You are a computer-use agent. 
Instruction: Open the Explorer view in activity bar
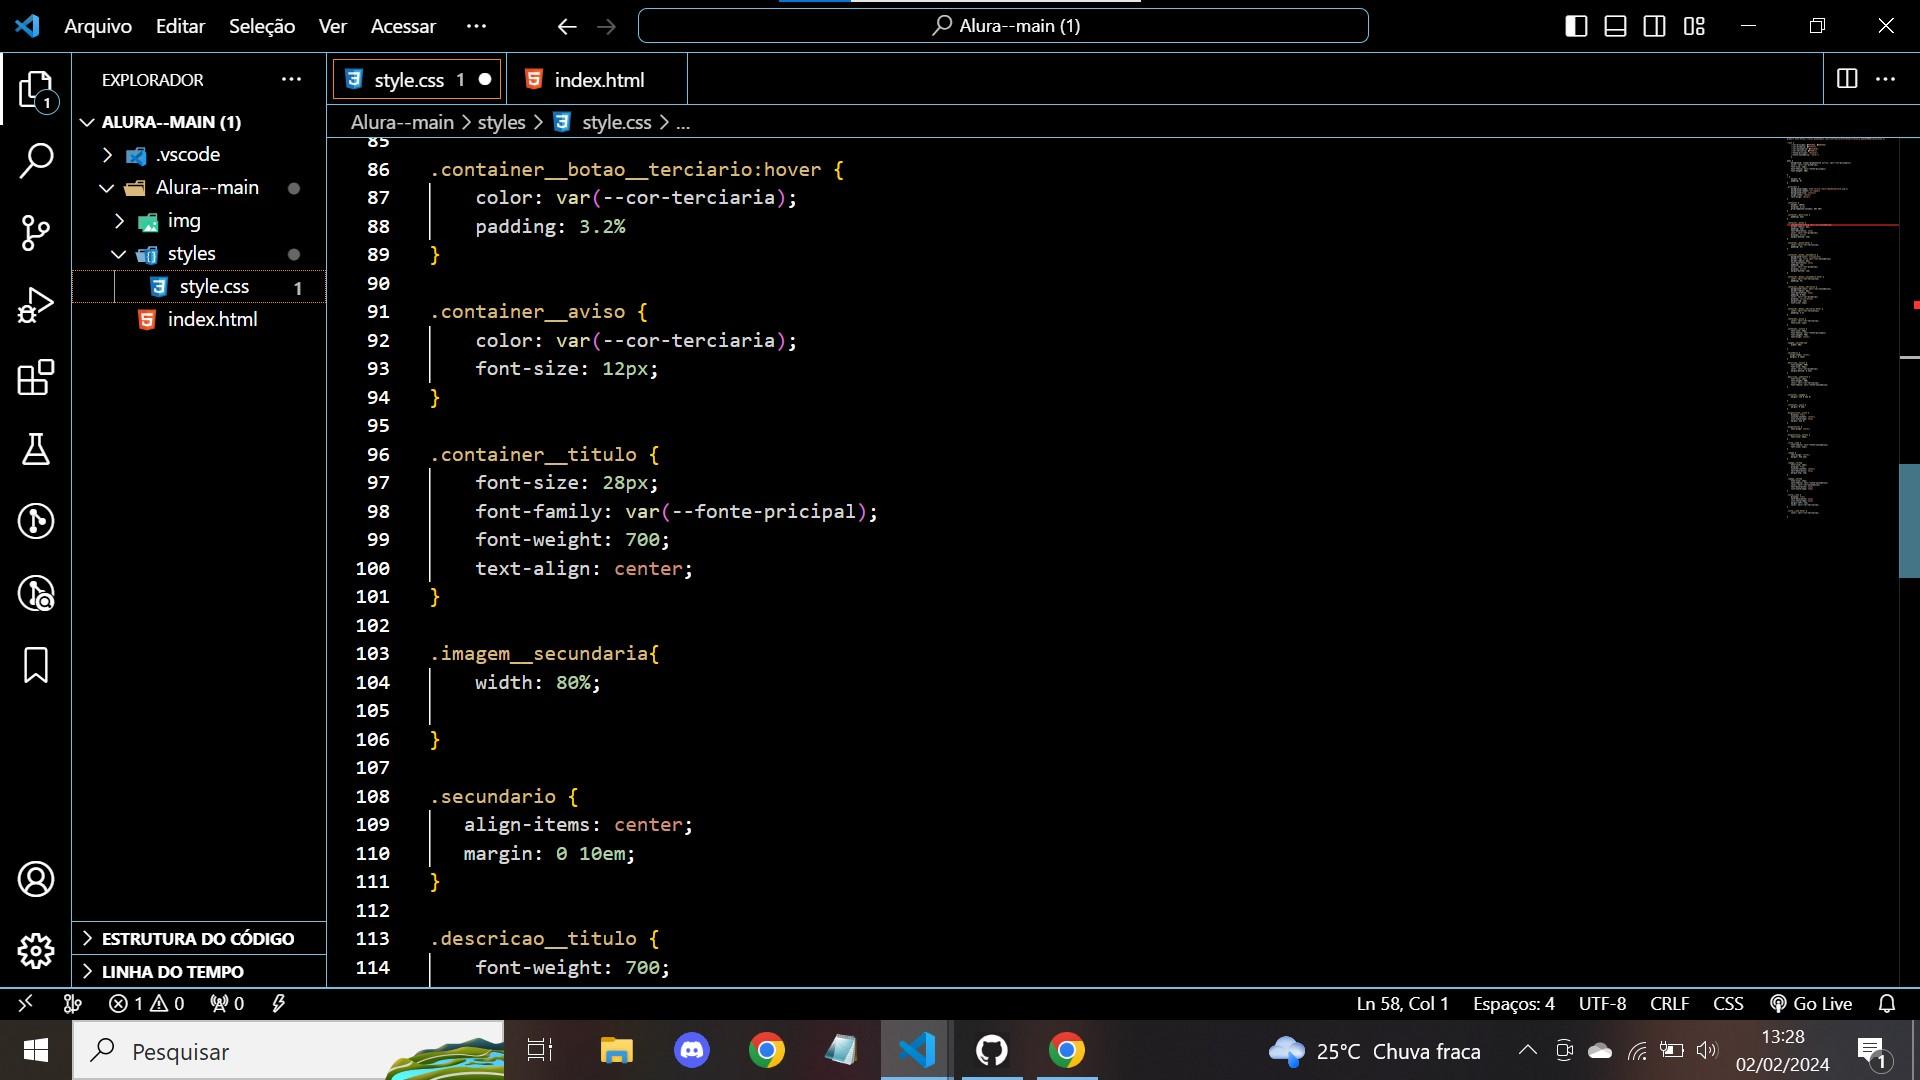coord(36,90)
